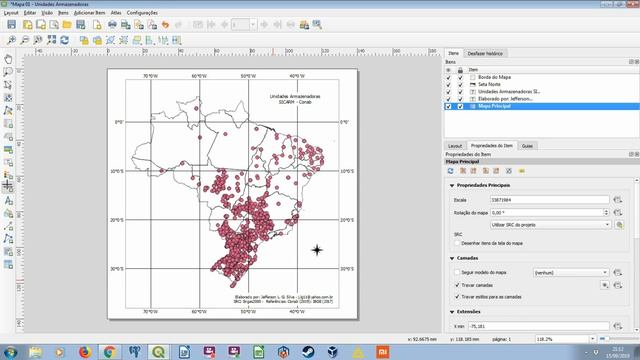The width and height of the screenshot is (640, 360).
Task: Enable Desenhar itens da tela do mapa
Action: point(457,243)
